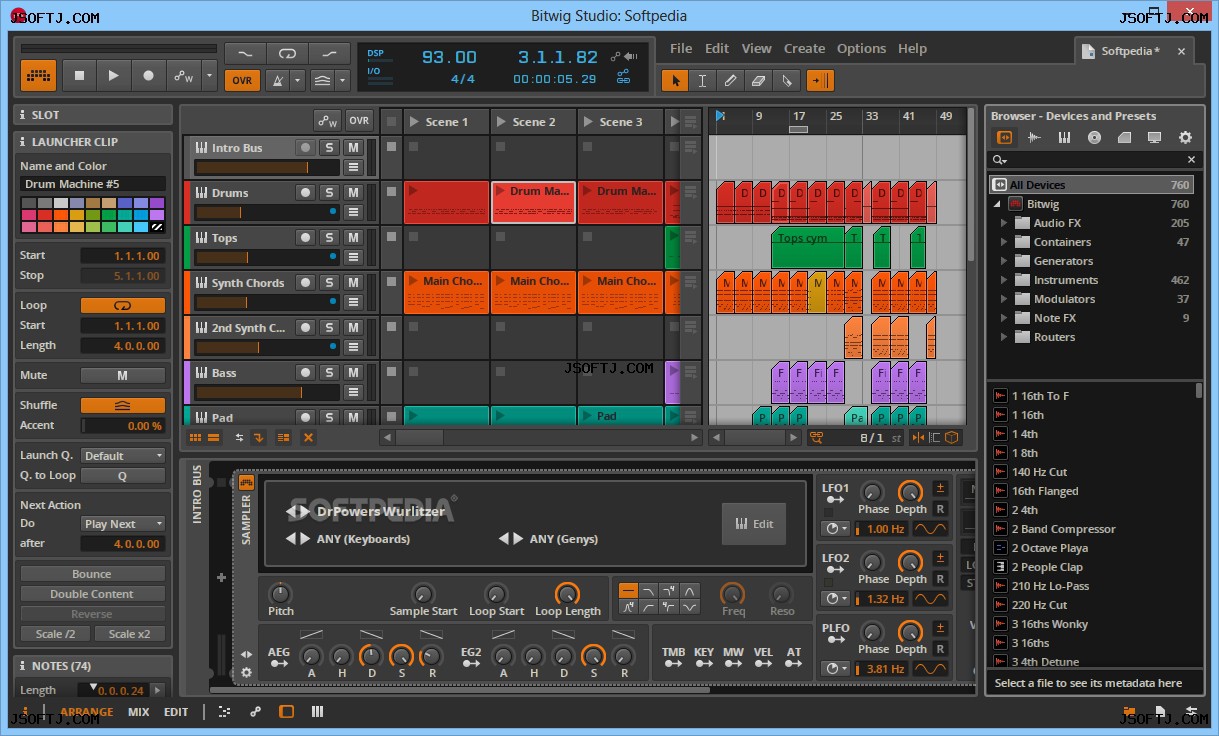Click the sampler device settings gear
Viewport: 1219px width, 736px height.
coord(247,673)
